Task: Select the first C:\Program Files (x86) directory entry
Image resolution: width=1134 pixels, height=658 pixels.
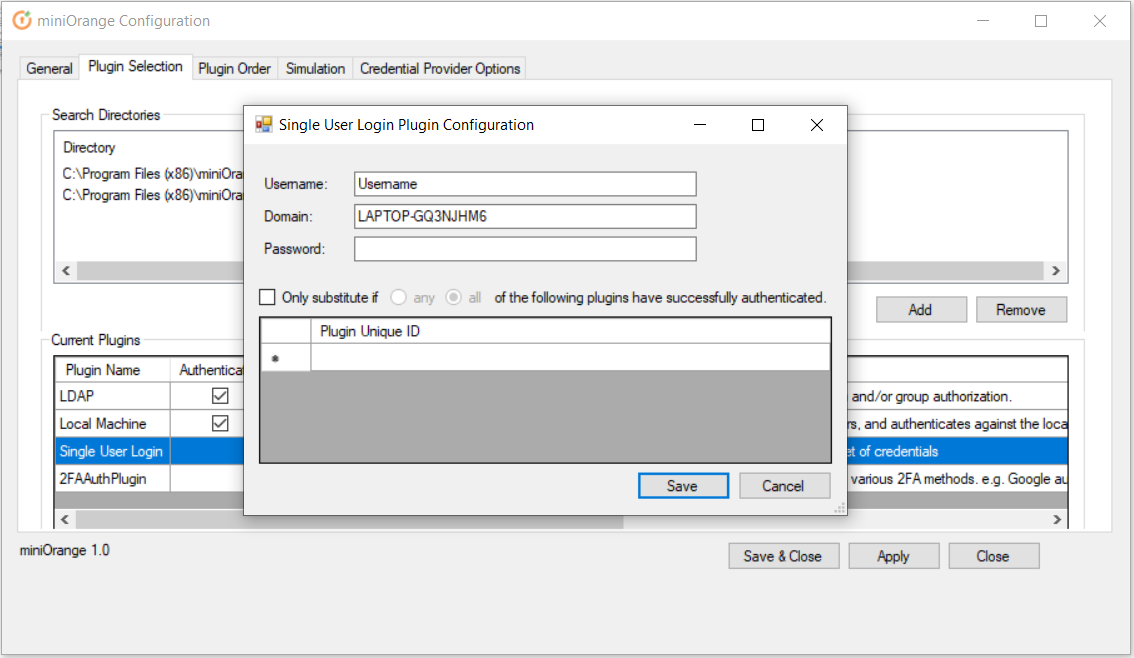Action: click(153, 174)
